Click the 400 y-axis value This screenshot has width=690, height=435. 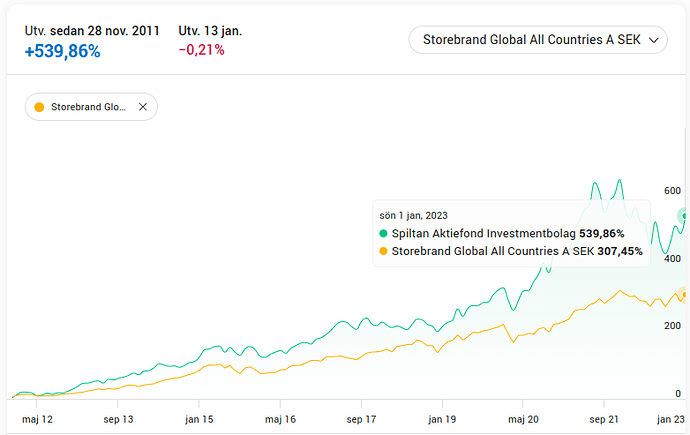point(672,258)
